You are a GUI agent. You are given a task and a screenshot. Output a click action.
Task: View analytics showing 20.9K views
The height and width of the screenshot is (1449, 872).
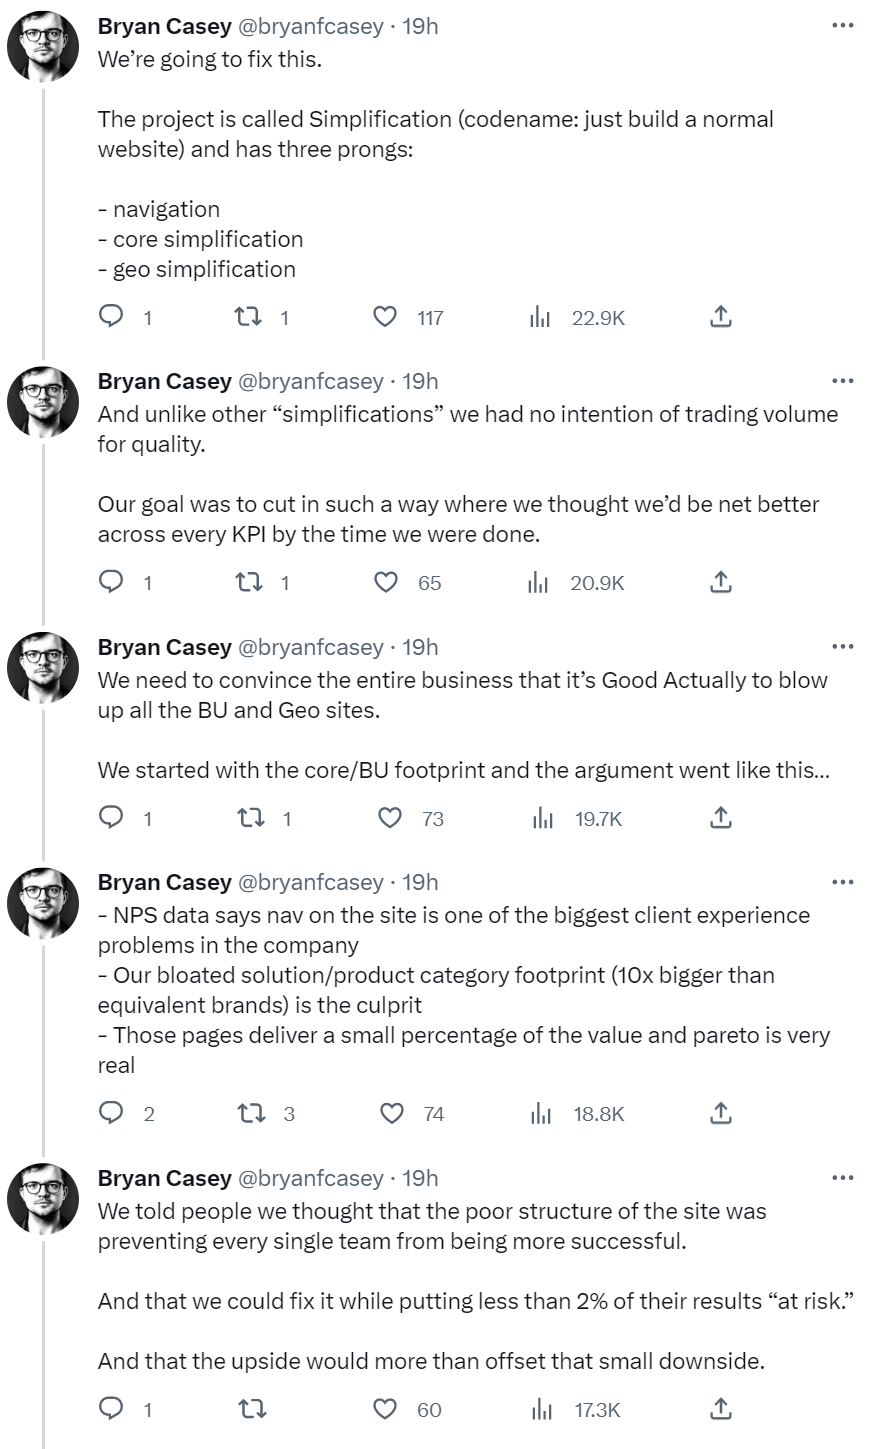tap(540, 583)
